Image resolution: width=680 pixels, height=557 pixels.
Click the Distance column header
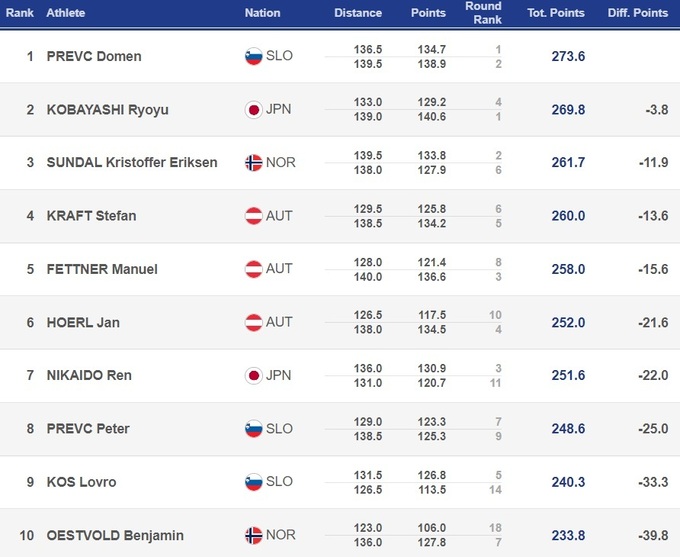tap(358, 13)
